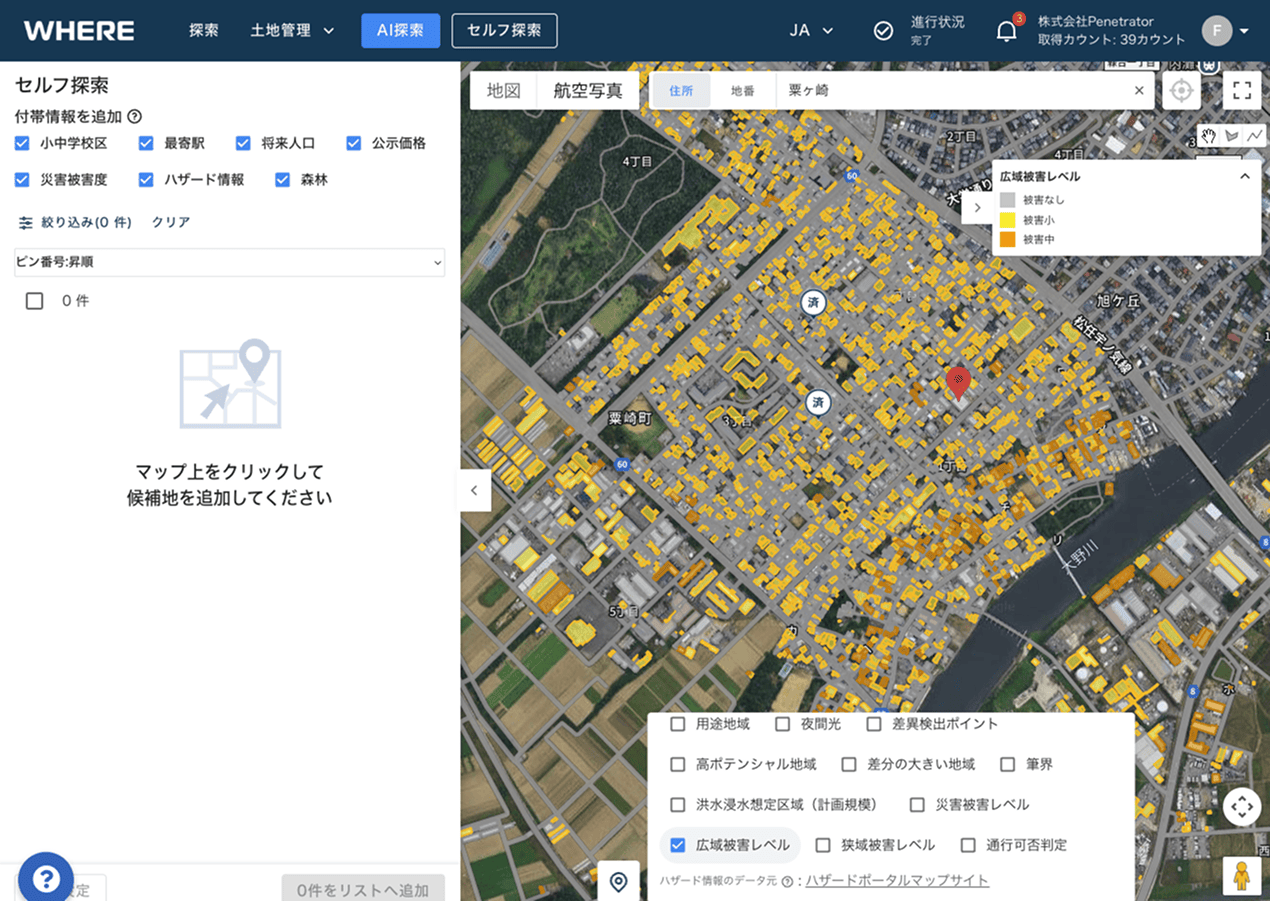Click the AI探索 button

[x=400, y=31]
